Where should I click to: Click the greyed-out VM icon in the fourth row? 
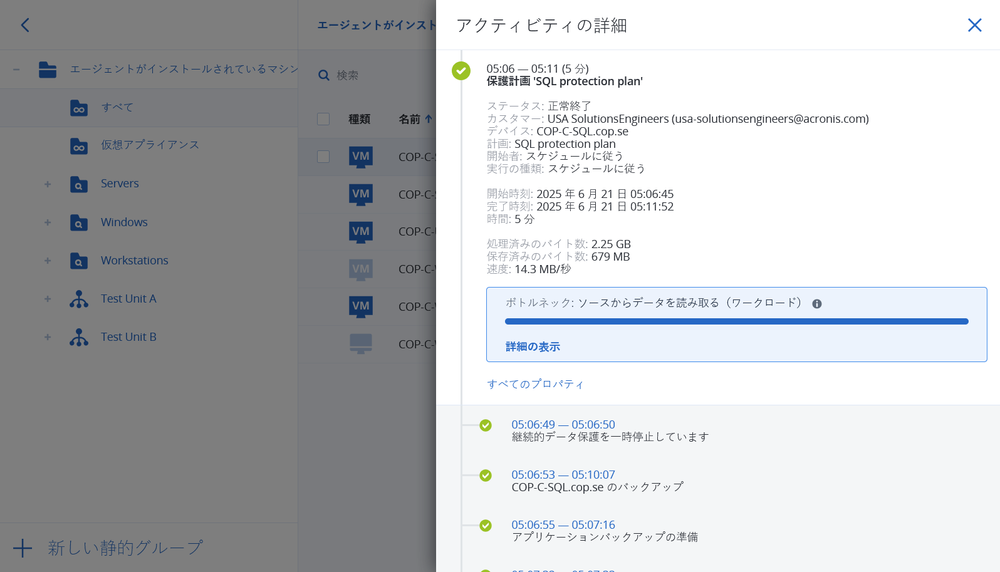(x=361, y=270)
